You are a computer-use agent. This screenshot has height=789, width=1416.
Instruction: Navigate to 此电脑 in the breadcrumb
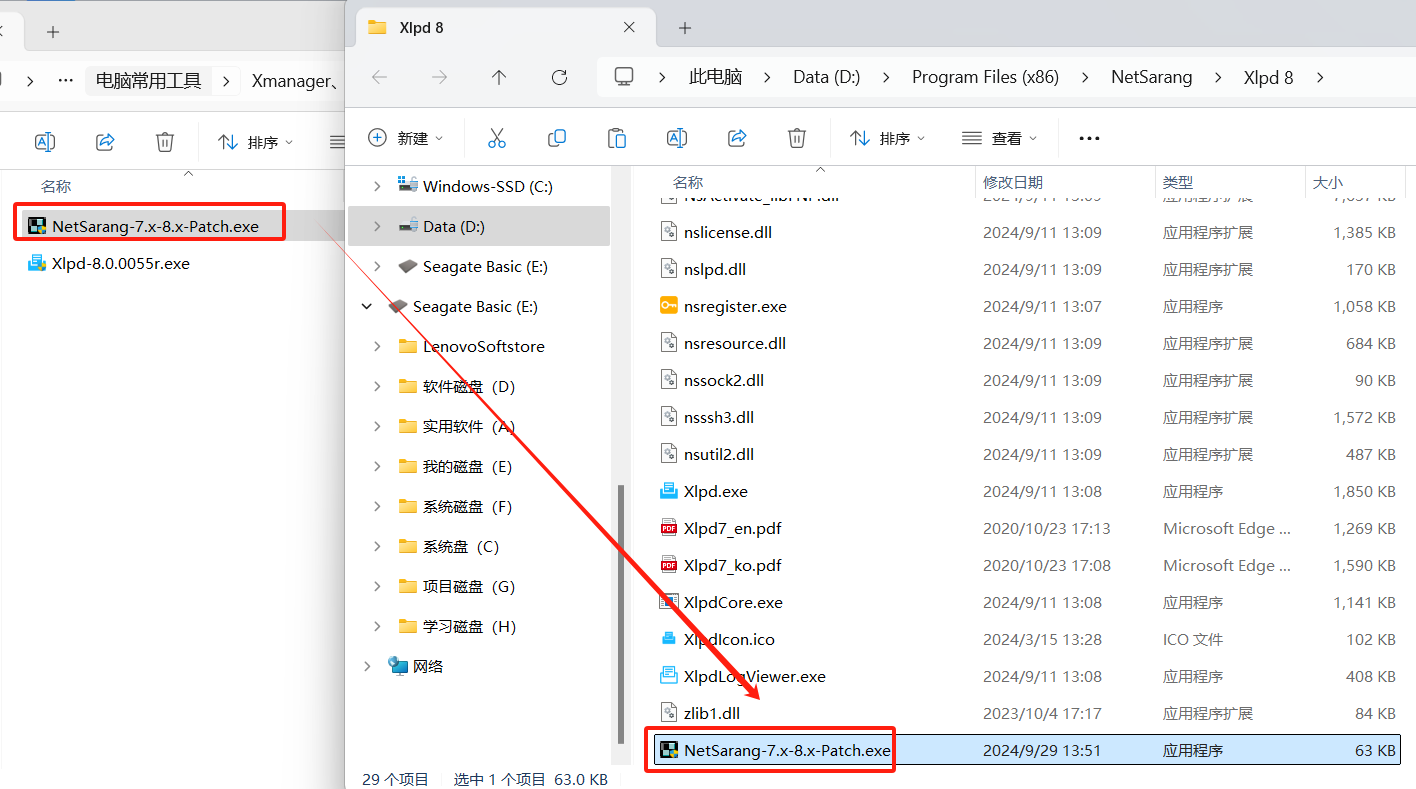click(x=716, y=77)
